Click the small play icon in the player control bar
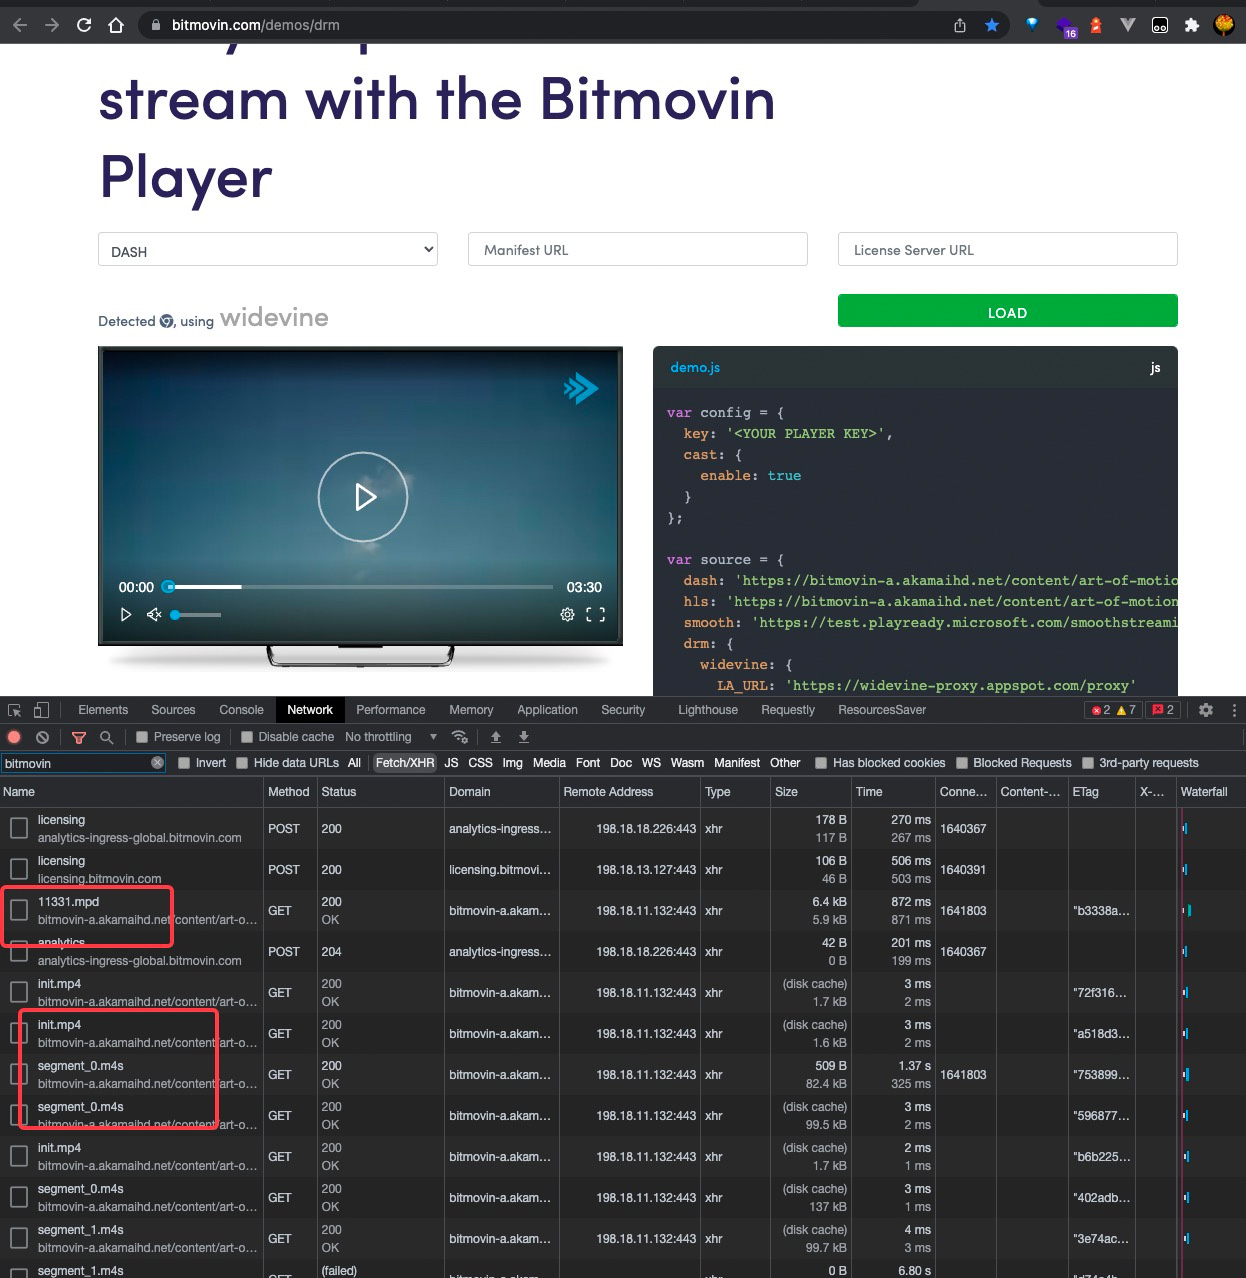This screenshot has width=1246, height=1278. click(x=126, y=615)
